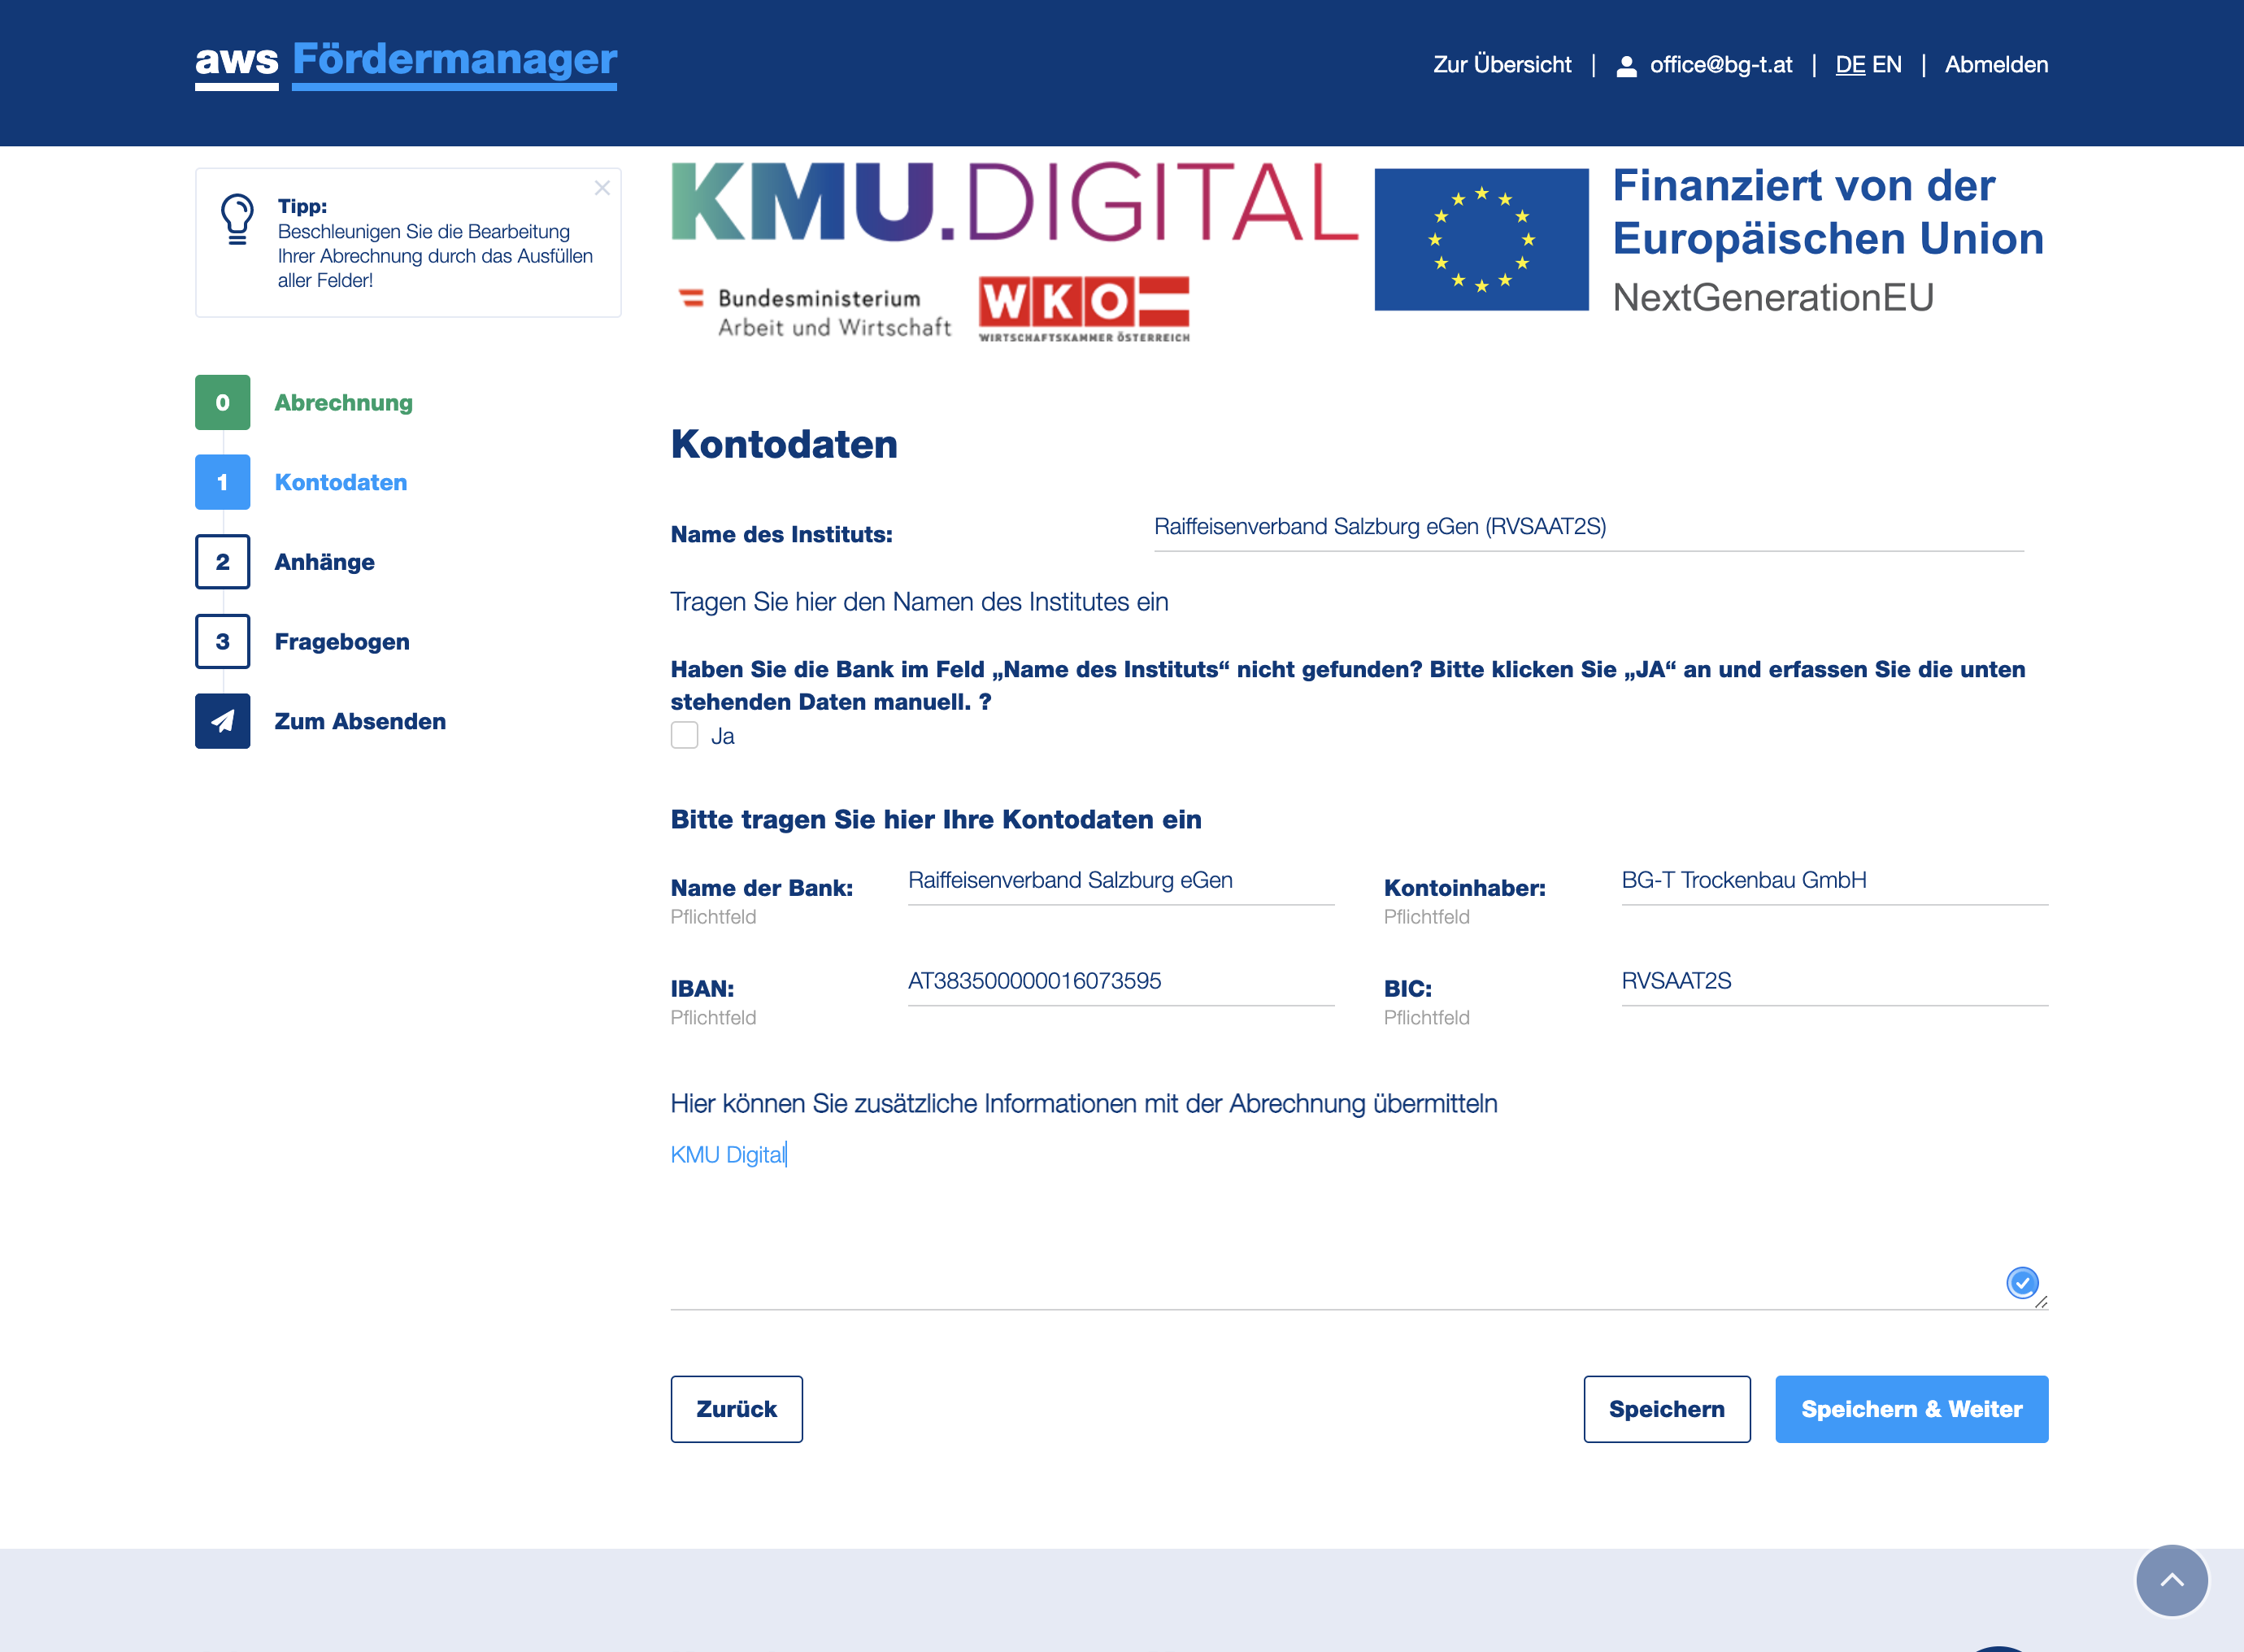2244x1652 pixels.
Task: Click the user profile icon
Action: 1627,66
